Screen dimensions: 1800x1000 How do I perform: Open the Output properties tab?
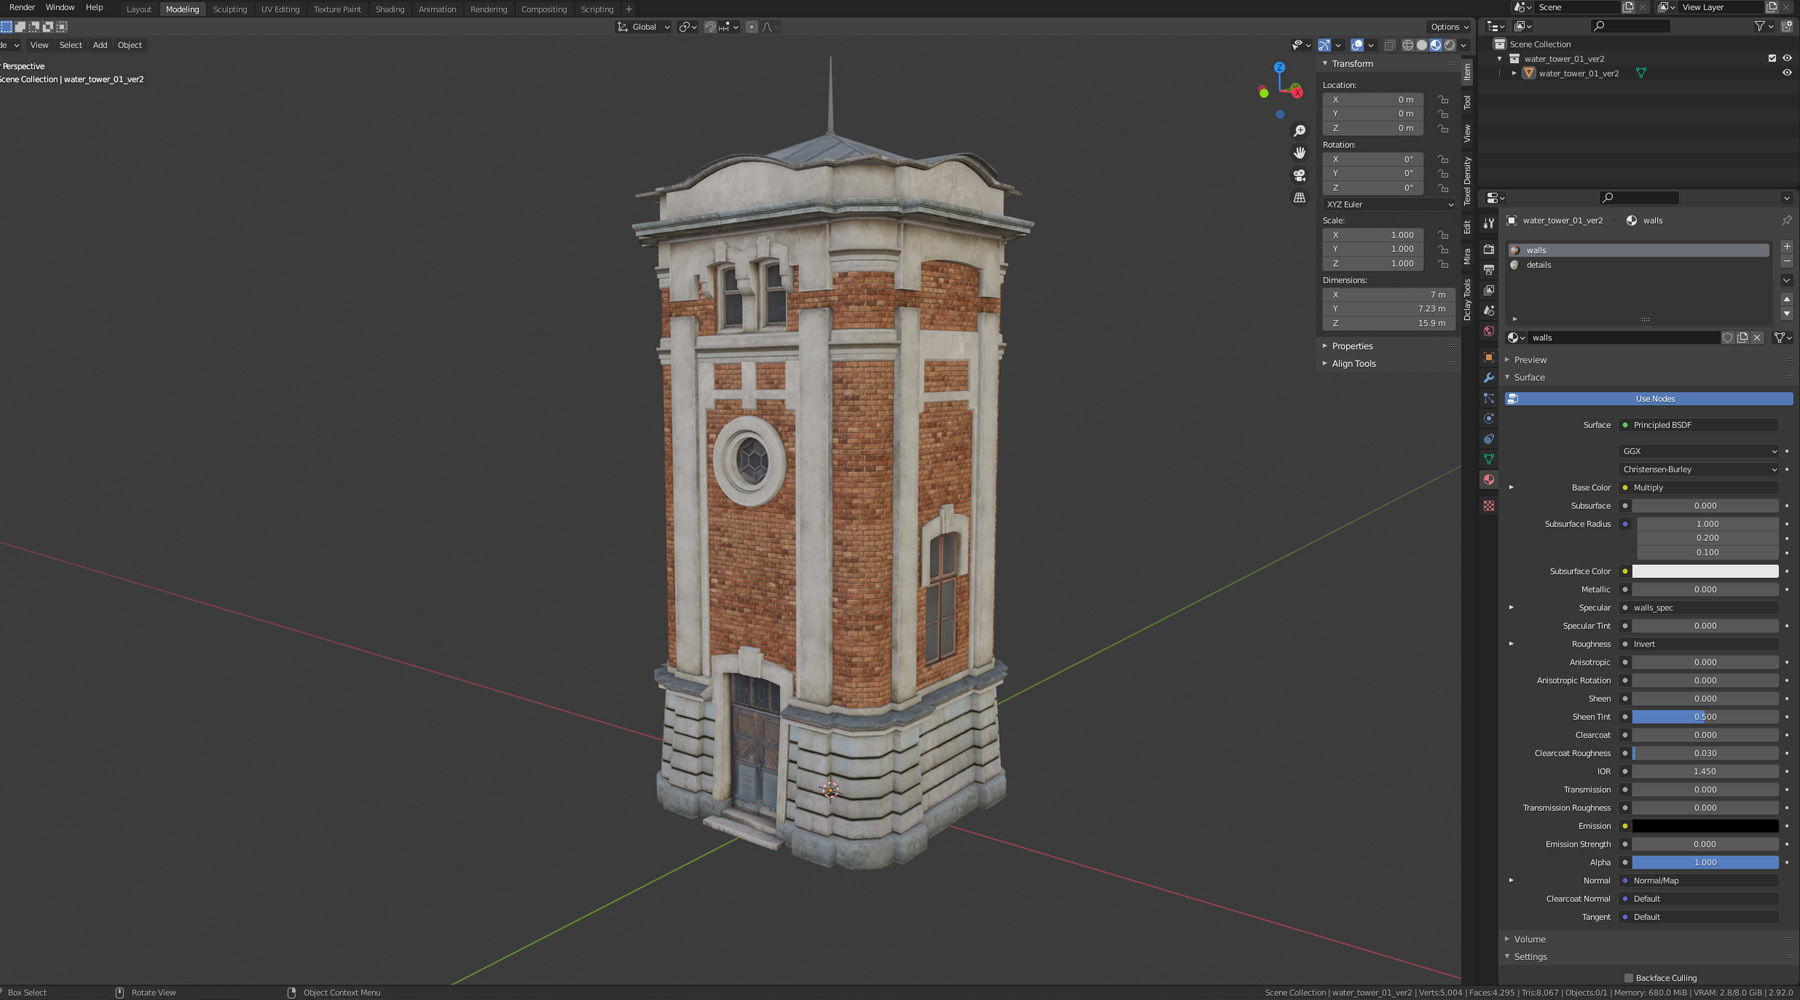[1489, 270]
